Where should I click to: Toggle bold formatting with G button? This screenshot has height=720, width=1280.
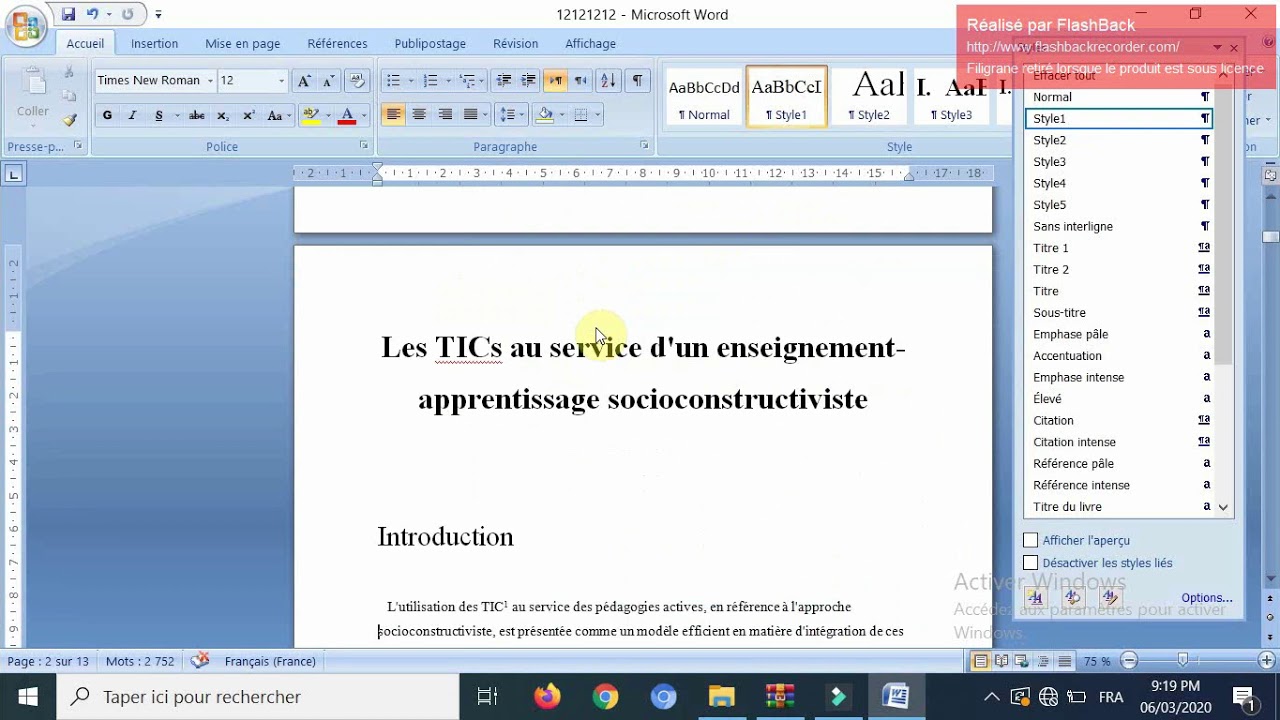point(107,115)
